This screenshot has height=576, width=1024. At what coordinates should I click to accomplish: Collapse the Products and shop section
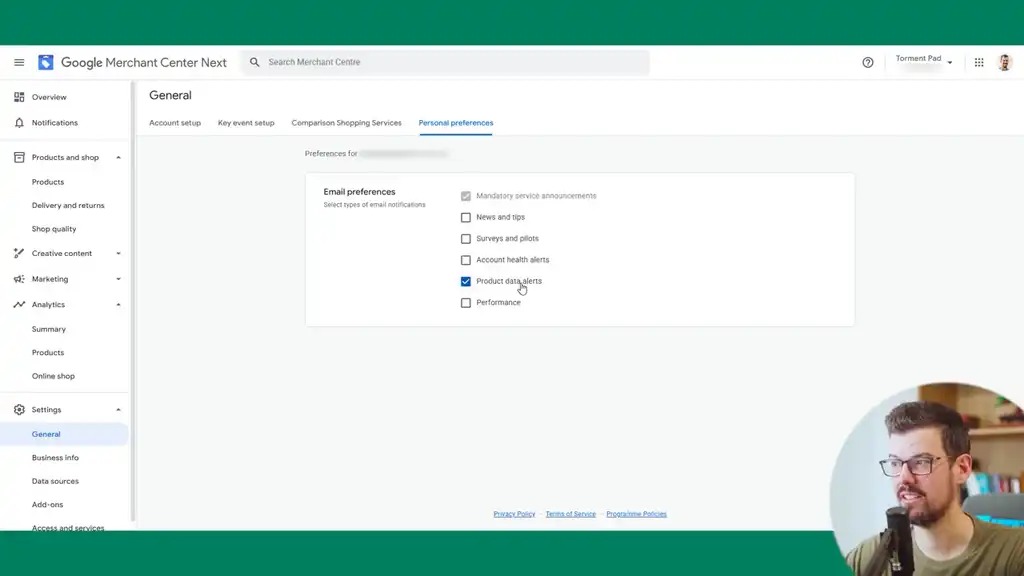tap(117, 157)
